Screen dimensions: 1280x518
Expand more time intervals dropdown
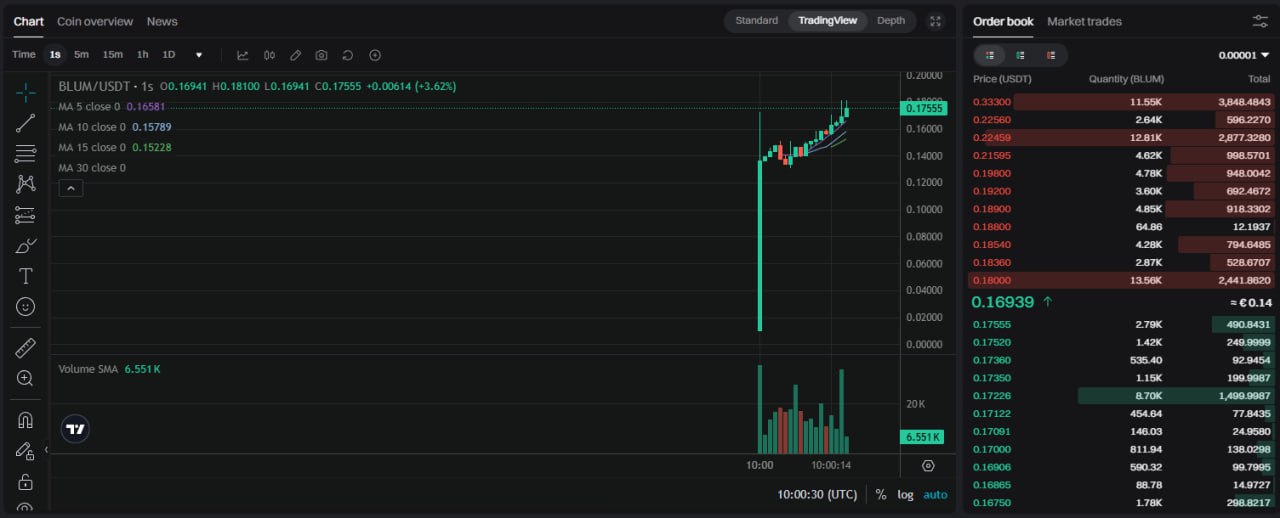click(x=199, y=55)
